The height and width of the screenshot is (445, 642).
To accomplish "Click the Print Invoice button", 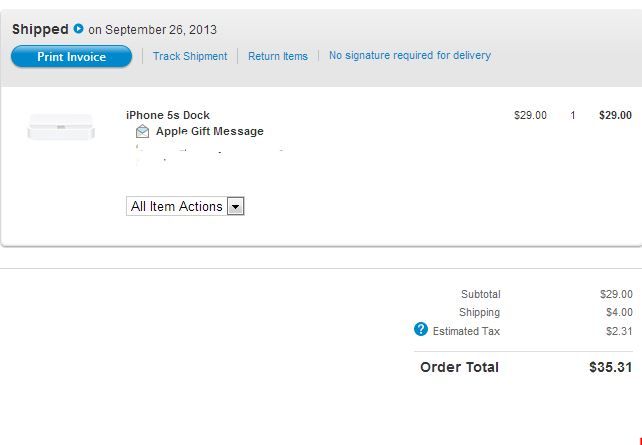I will [x=71, y=56].
